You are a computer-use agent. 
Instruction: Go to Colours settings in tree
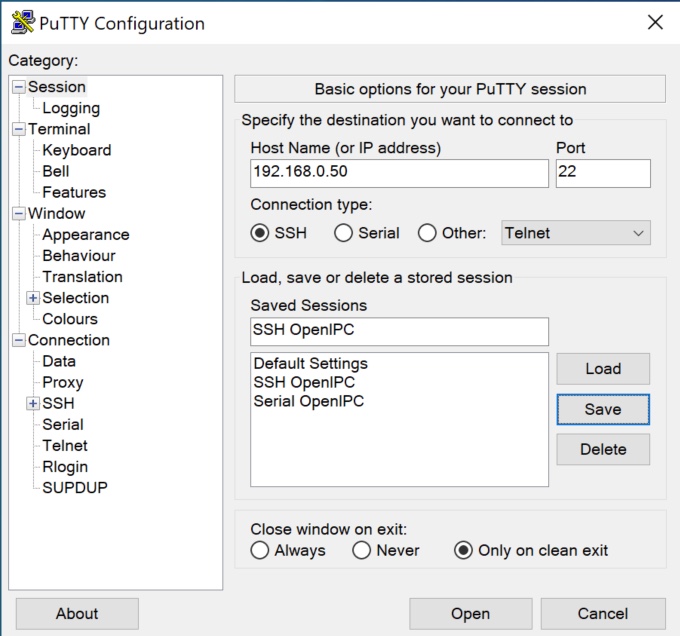69,319
